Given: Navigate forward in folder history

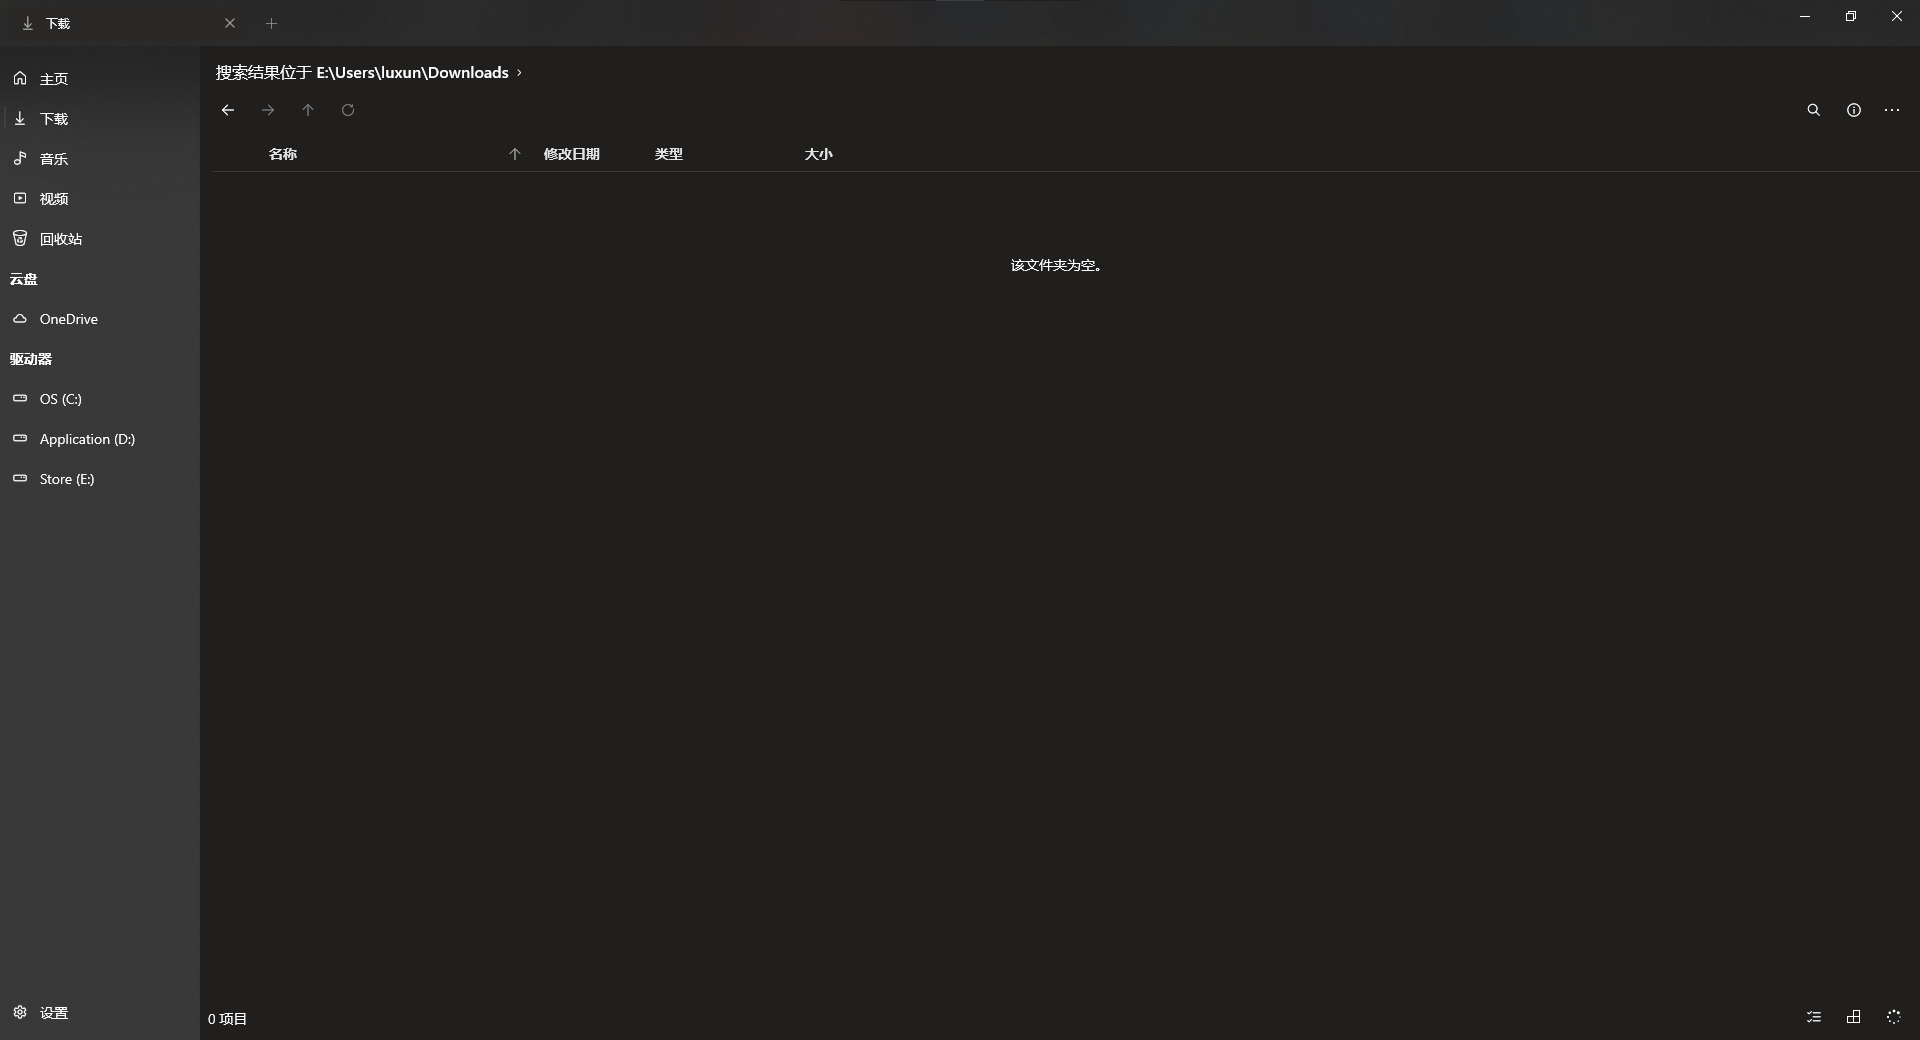Looking at the screenshot, I should click(267, 110).
